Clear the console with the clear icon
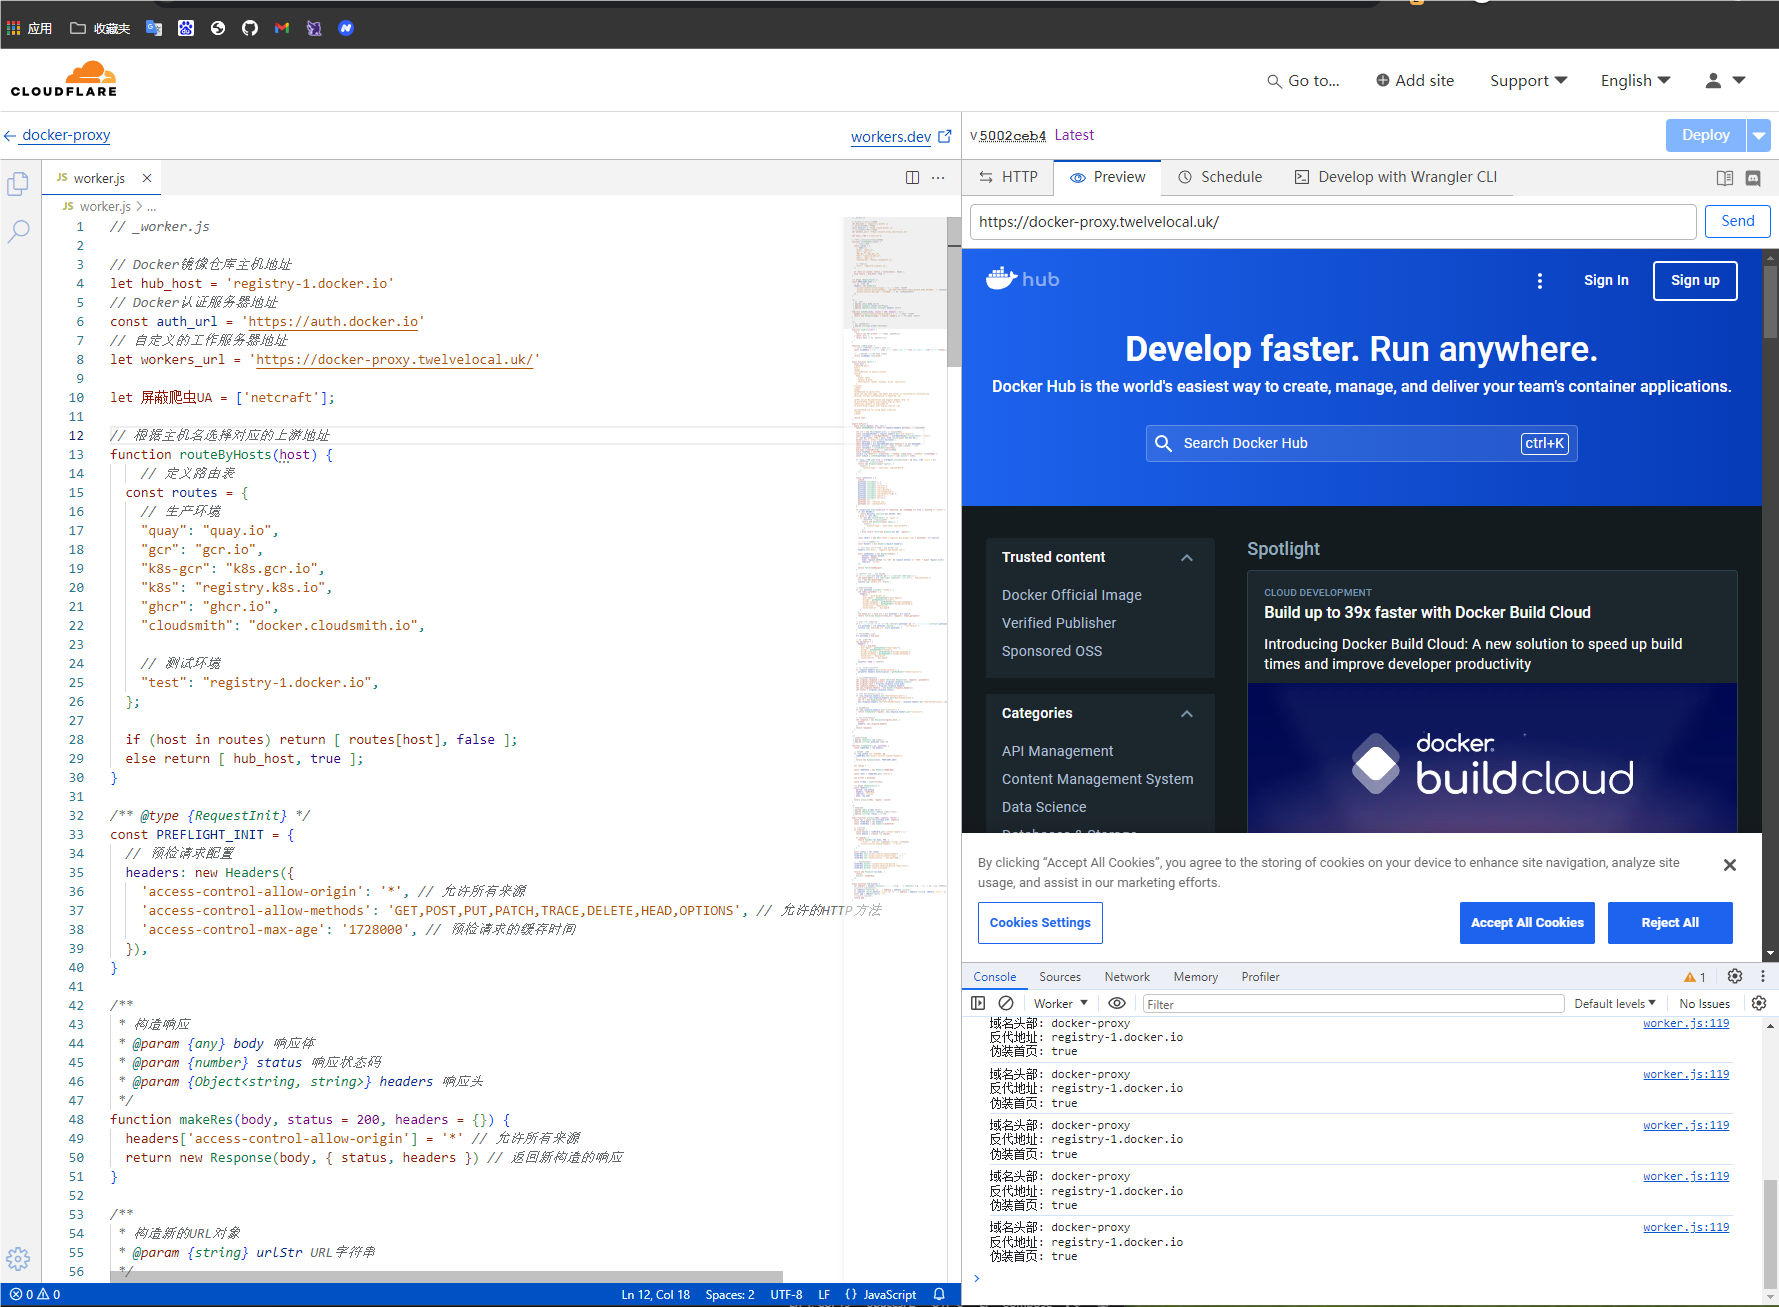Image resolution: width=1779 pixels, height=1307 pixels. [x=1006, y=1003]
